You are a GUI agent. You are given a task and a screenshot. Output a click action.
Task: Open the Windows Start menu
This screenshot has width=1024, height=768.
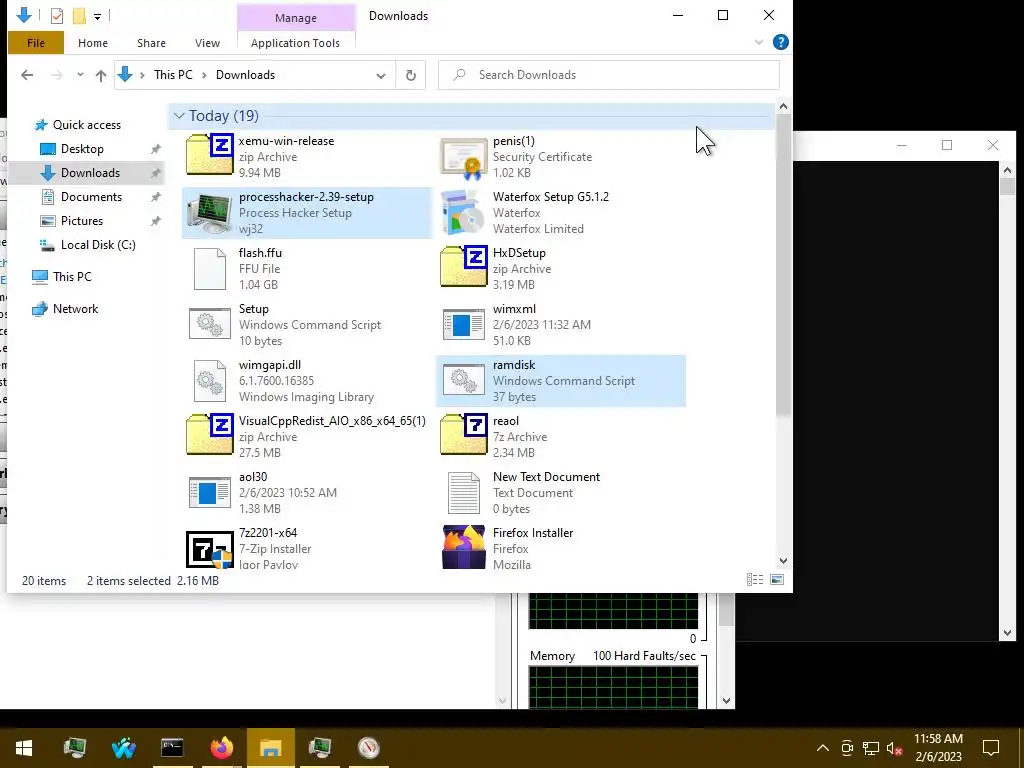tap(24, 748)
